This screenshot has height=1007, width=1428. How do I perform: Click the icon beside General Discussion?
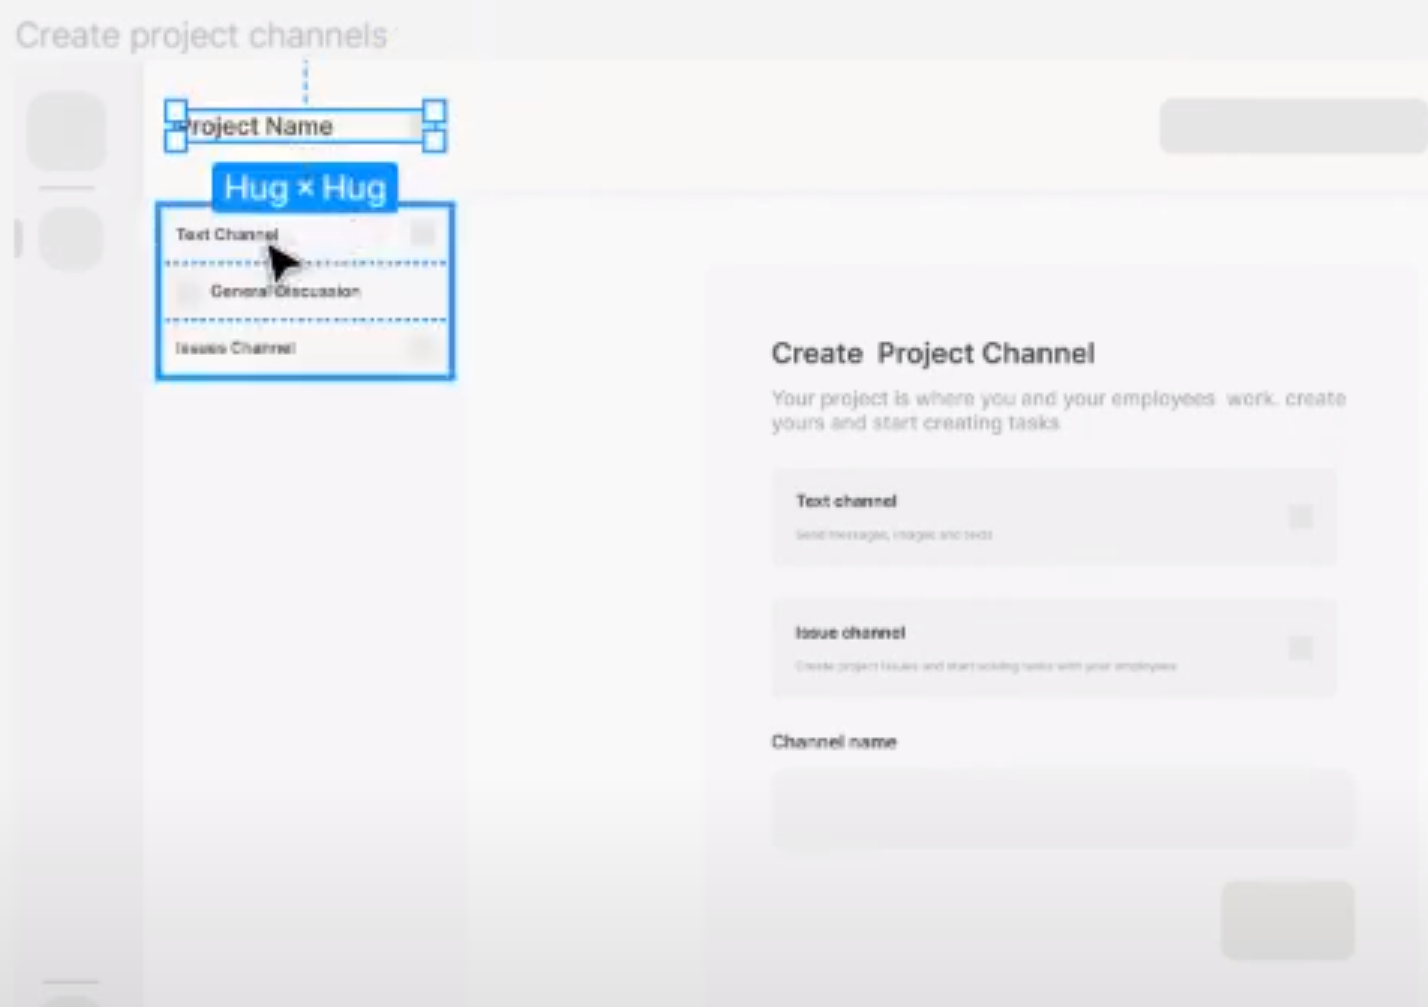pyautogui.click(x=187, y=292)
